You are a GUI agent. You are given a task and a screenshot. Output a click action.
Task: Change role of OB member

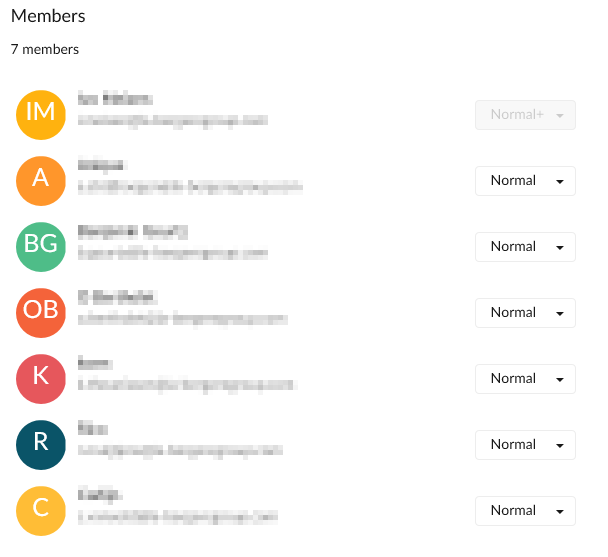pyautogui.click(x=525, y=313)
